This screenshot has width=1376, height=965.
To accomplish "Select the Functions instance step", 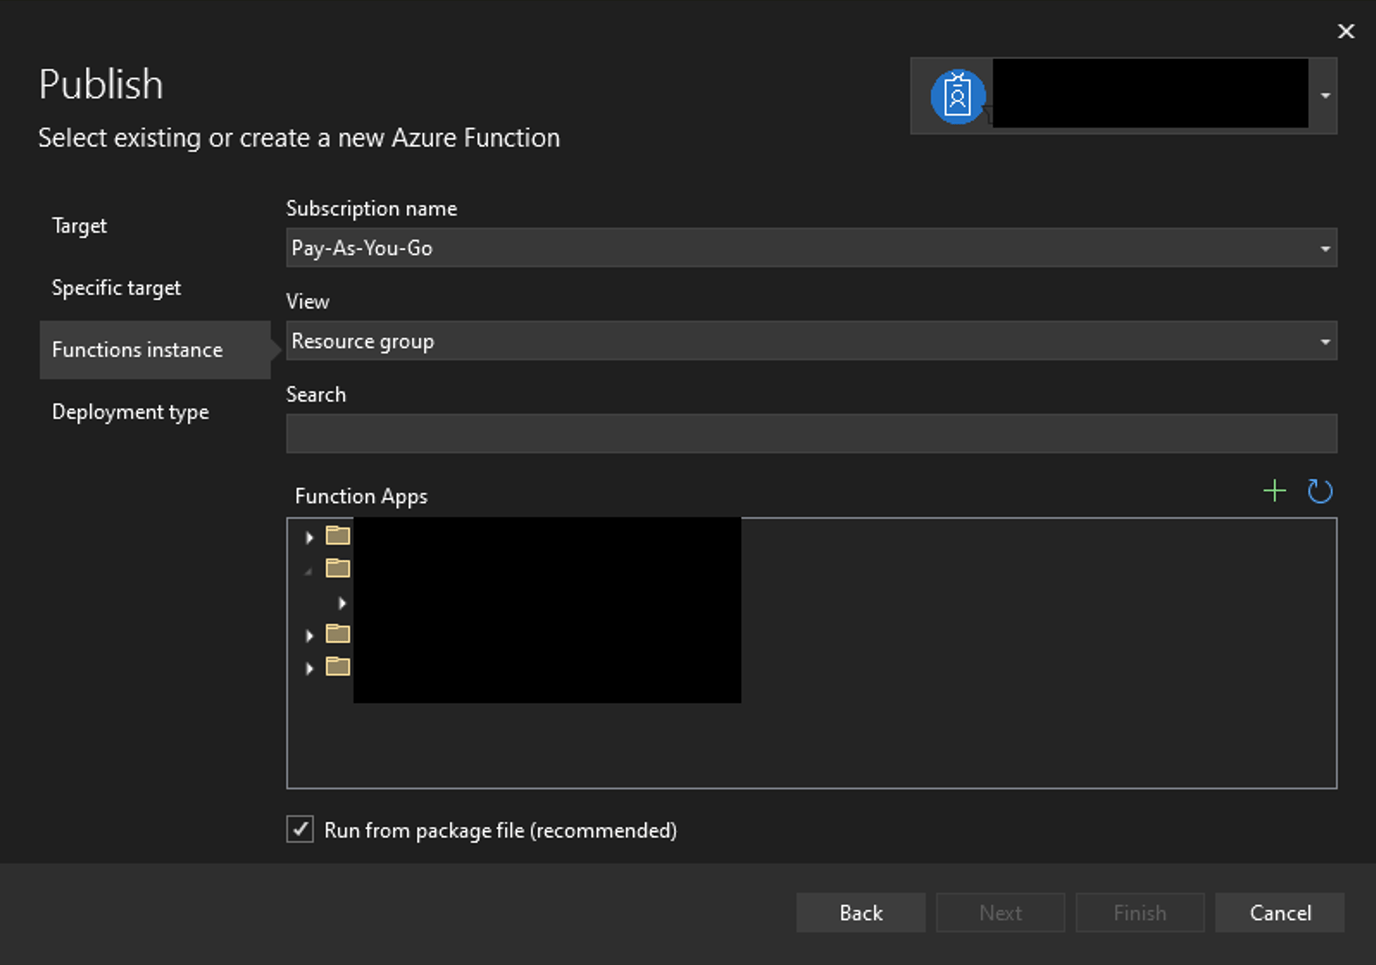I will coord(155,350).
